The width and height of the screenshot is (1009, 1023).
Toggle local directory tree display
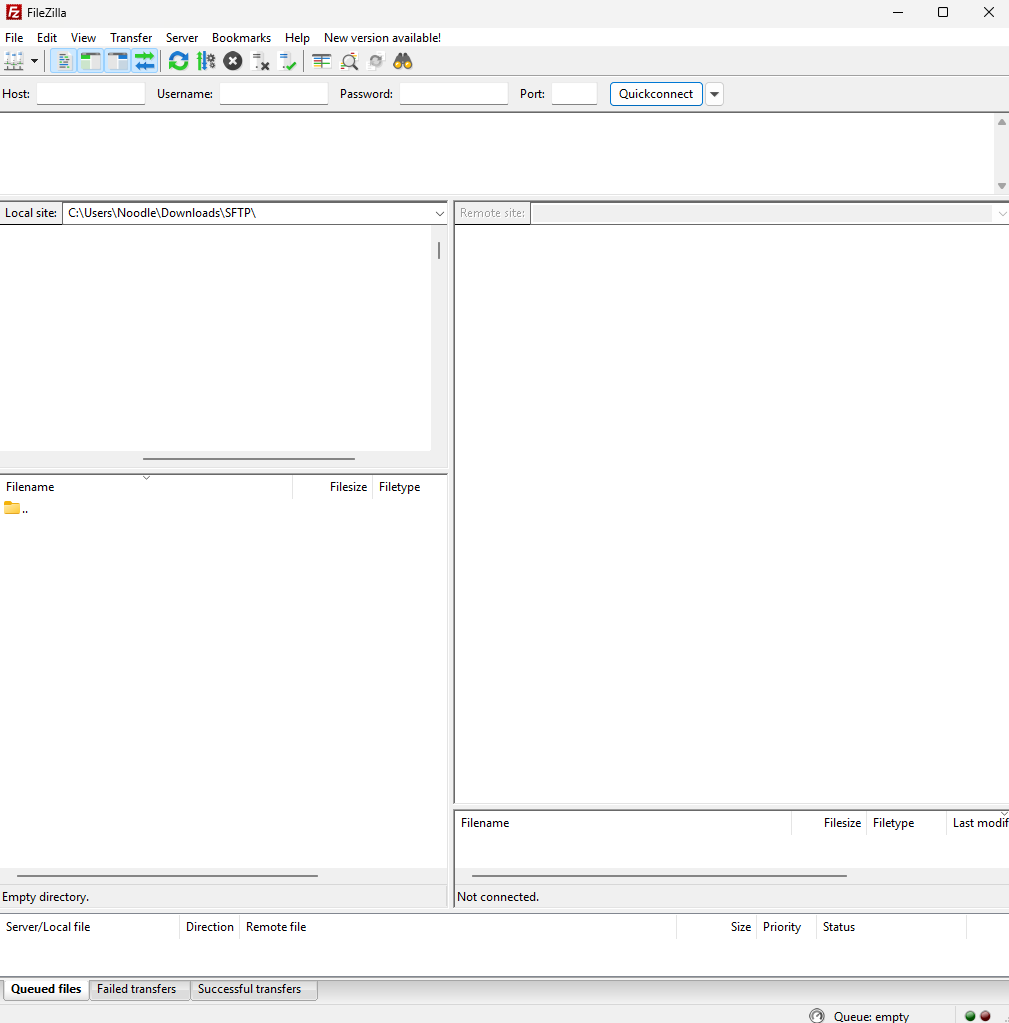point(90,61)
